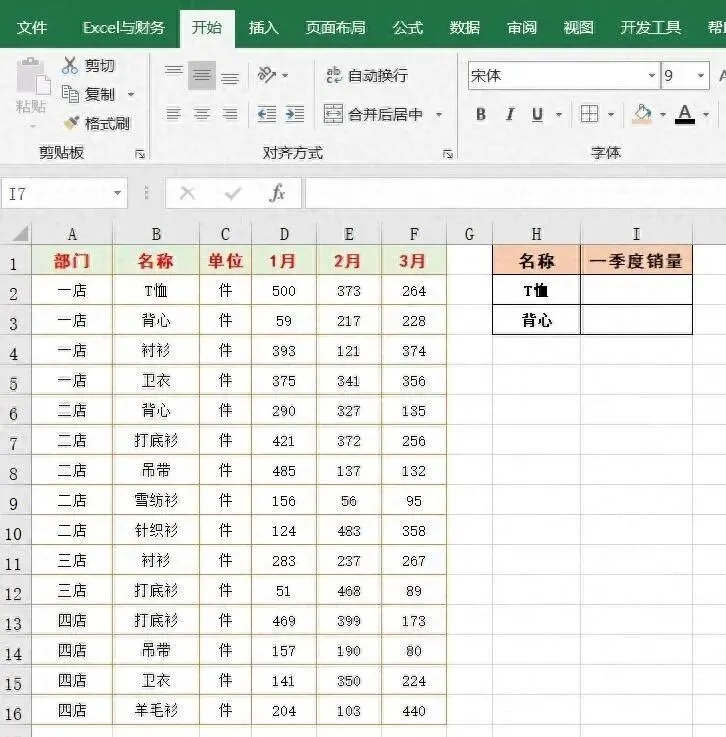
Task: Switch to the 数据 (Data) tab
Action: tap(465, 28)
